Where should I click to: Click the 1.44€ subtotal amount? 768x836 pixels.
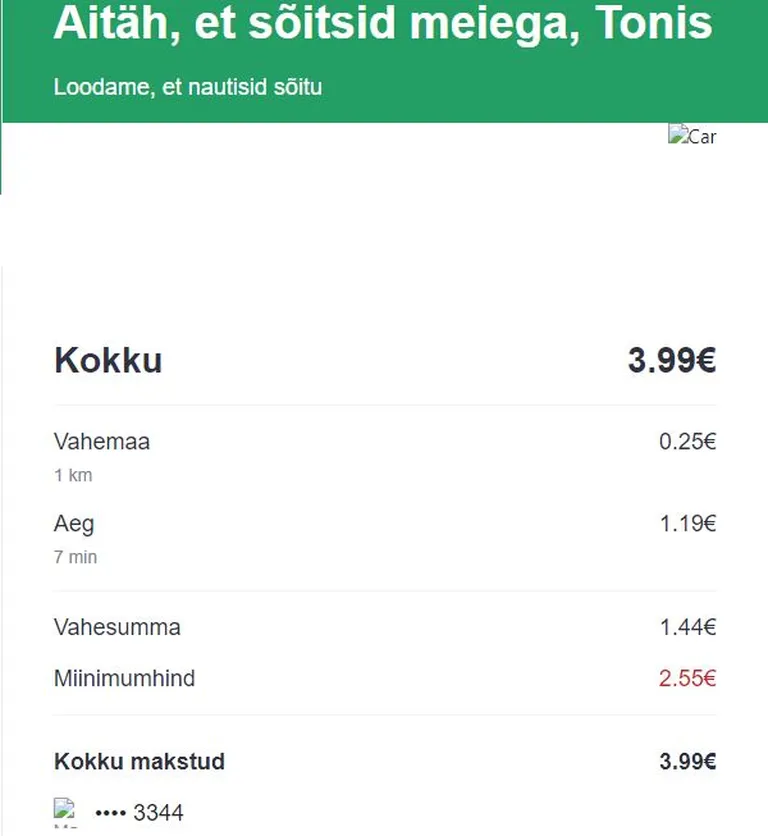point(688,628)
